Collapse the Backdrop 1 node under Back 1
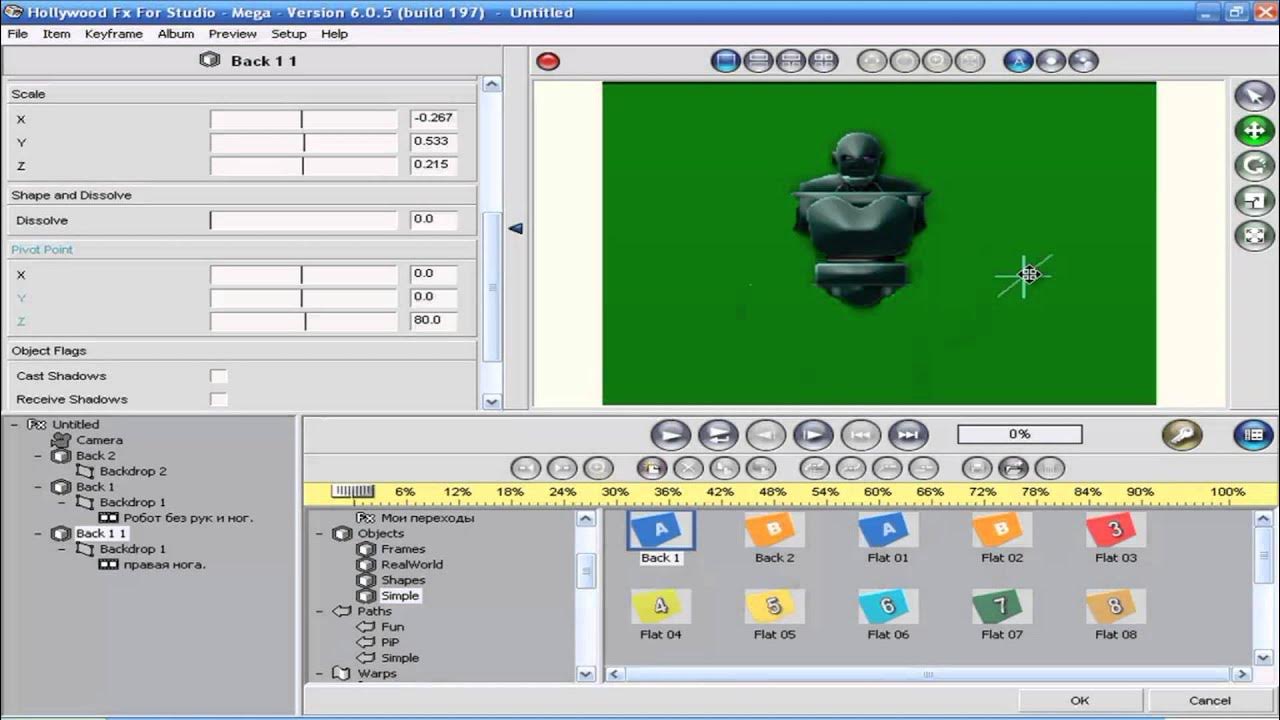Screen dimensions: 1280x720 [62, 503]
